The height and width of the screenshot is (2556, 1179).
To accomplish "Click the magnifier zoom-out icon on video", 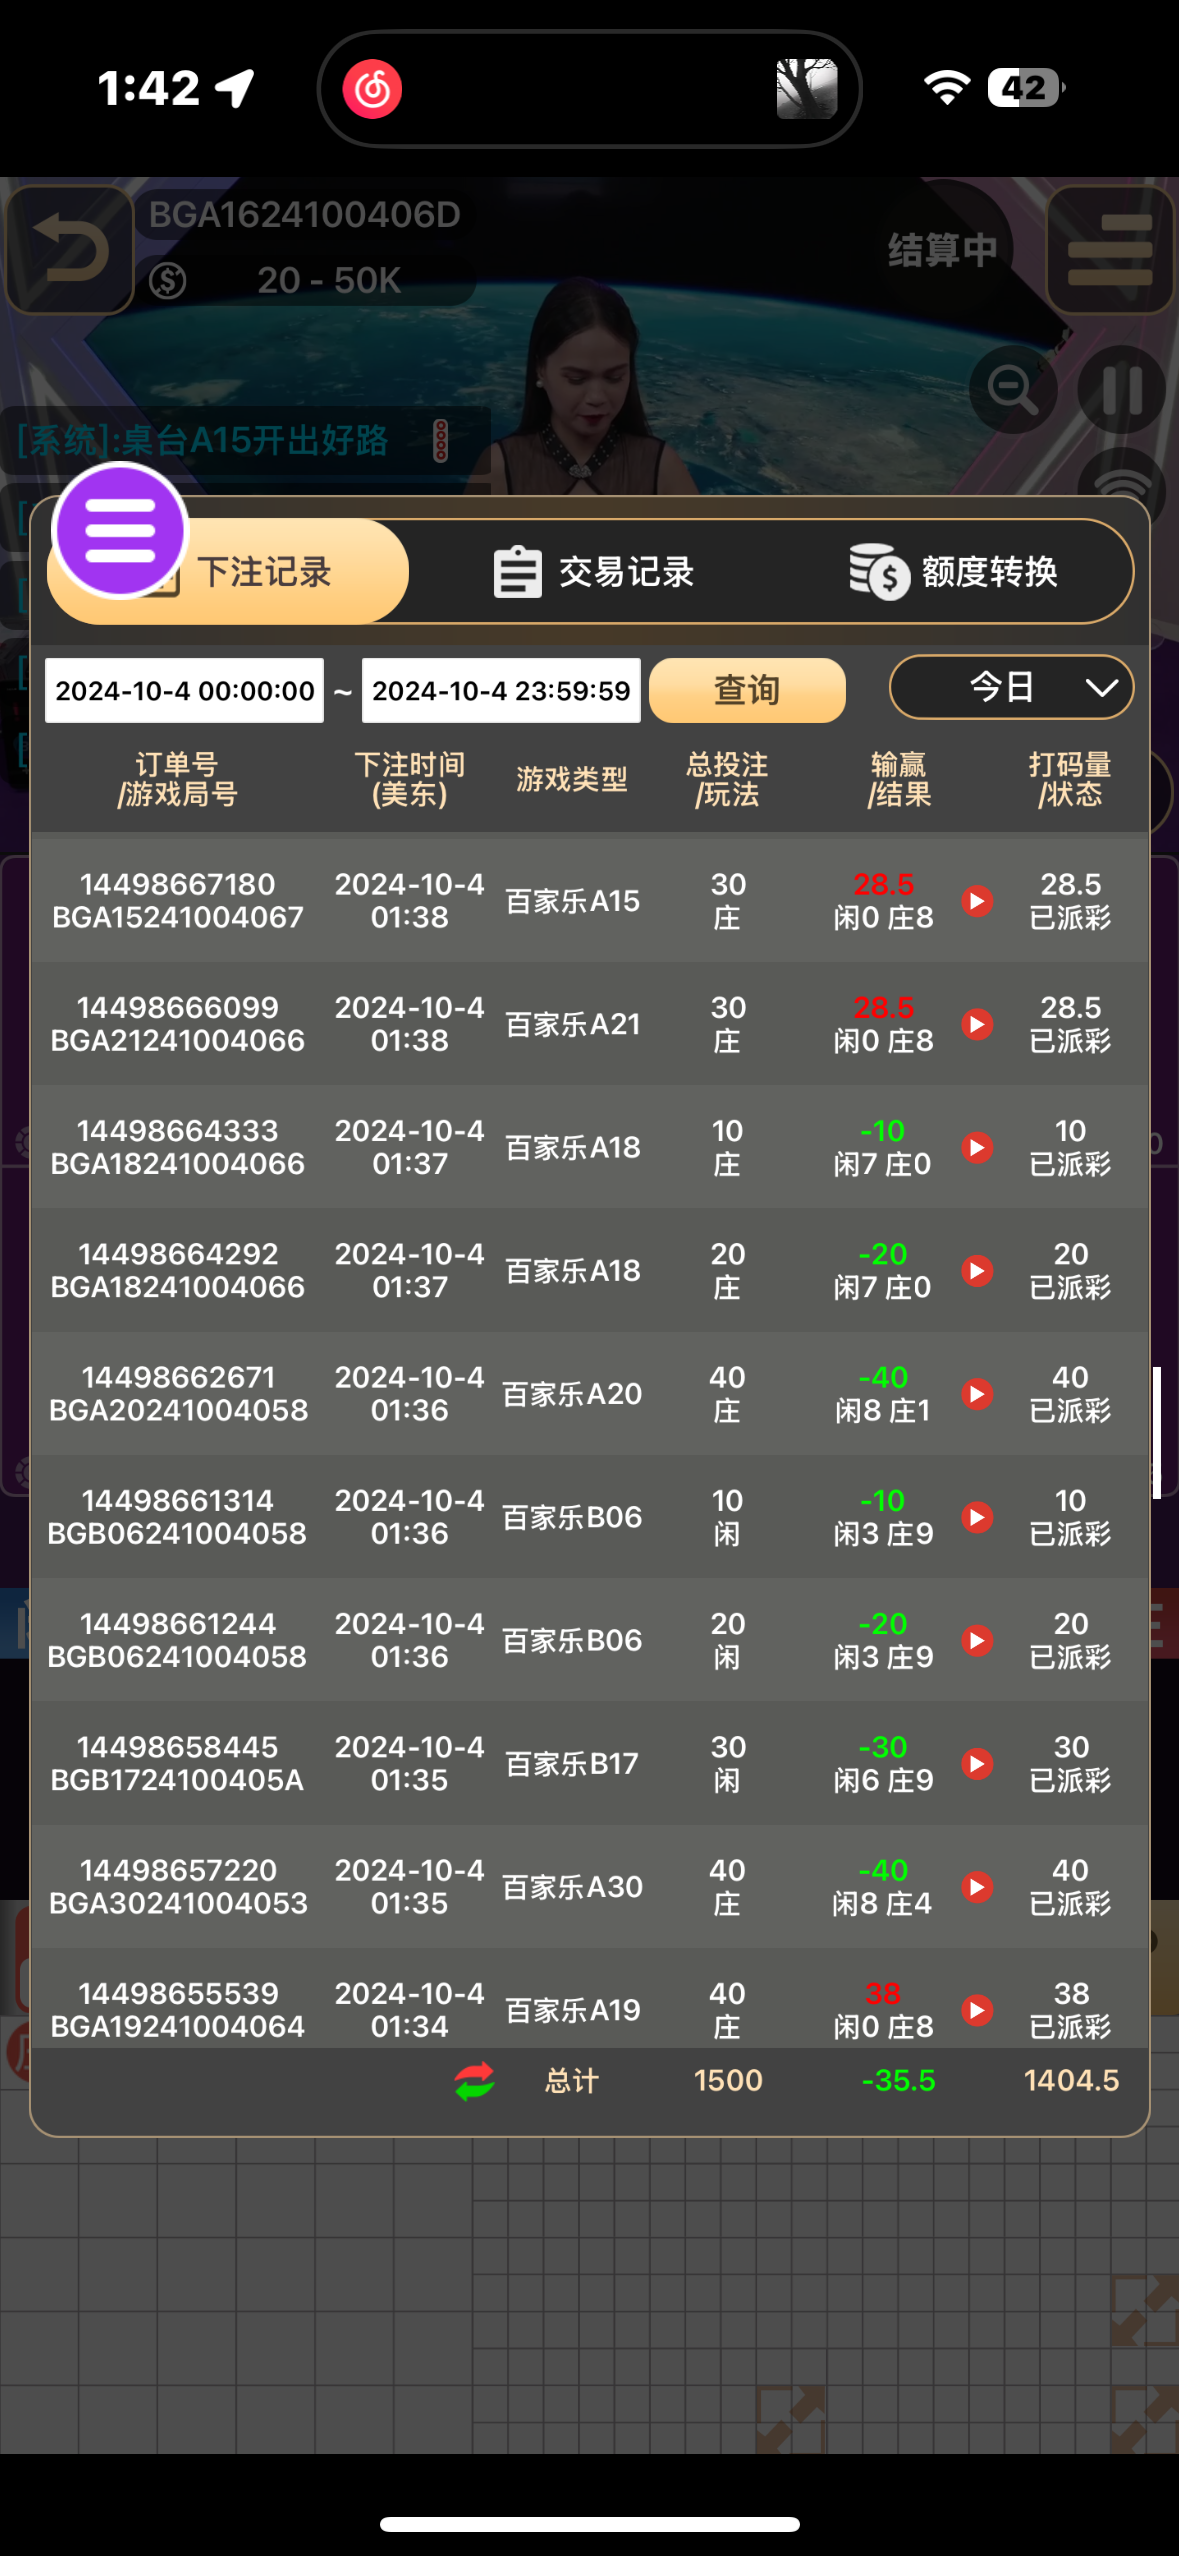I will point(1012,389).
